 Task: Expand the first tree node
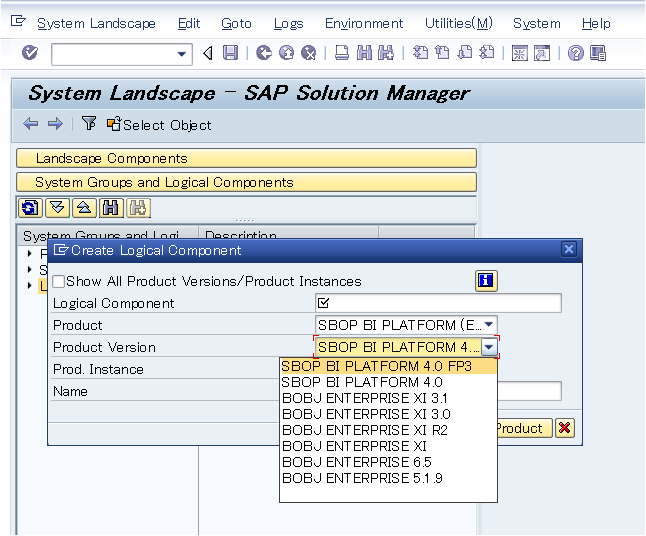tap(29, 253)
